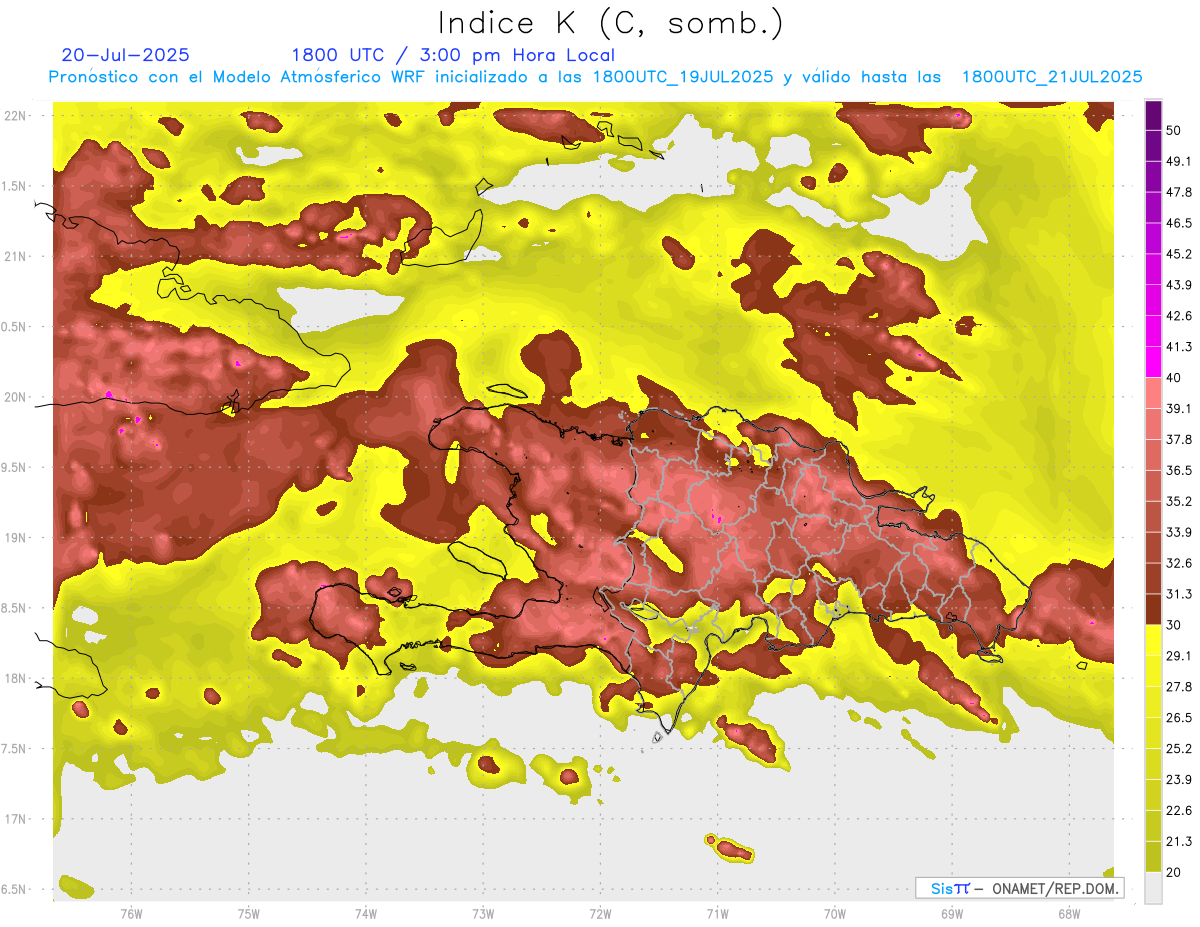This screenshot has height=927, width=1200.
Task: Click the 76W longitude axis label
Action: (131, 913)
